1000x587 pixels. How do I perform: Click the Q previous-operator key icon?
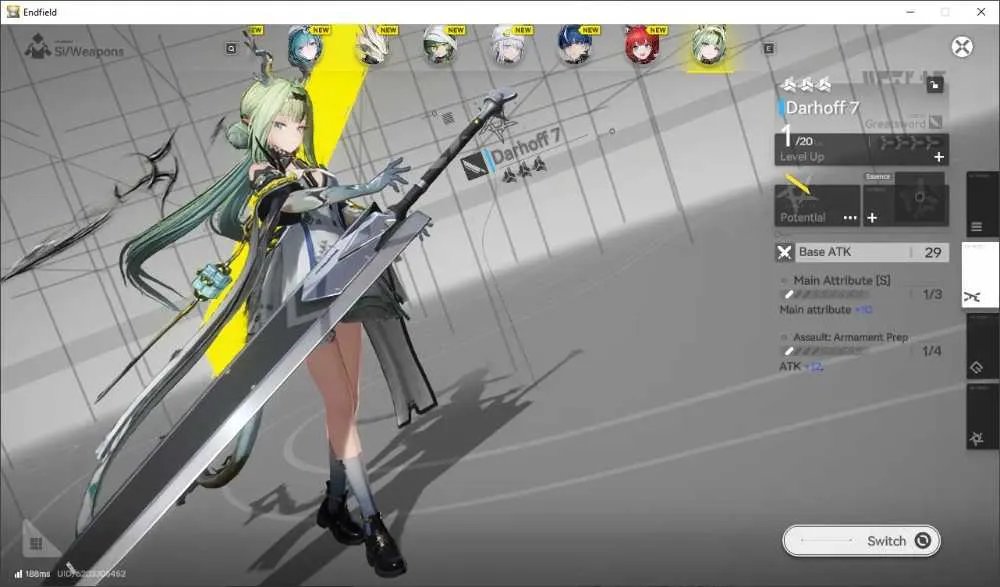232,48
